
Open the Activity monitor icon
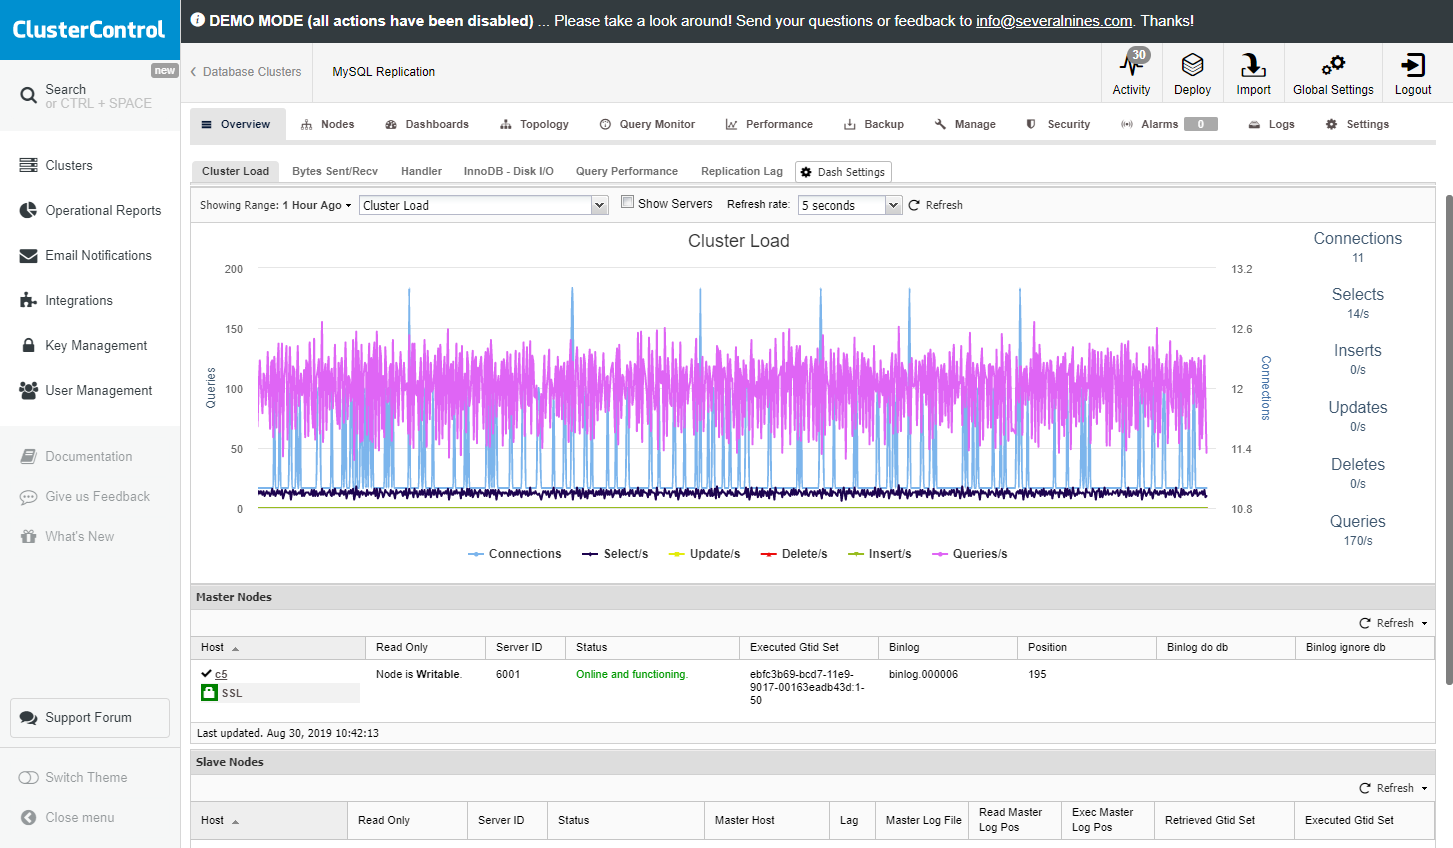tap(1131, 66)
